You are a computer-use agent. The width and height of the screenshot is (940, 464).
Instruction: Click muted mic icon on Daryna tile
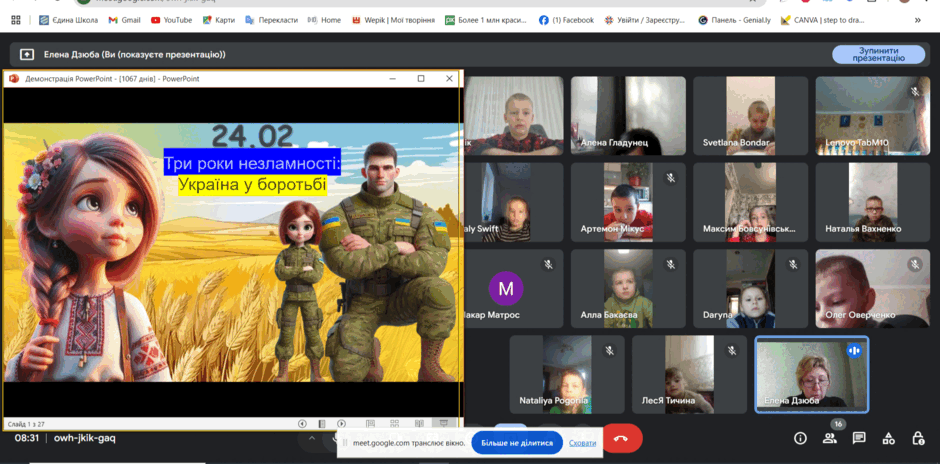point(793,264)
